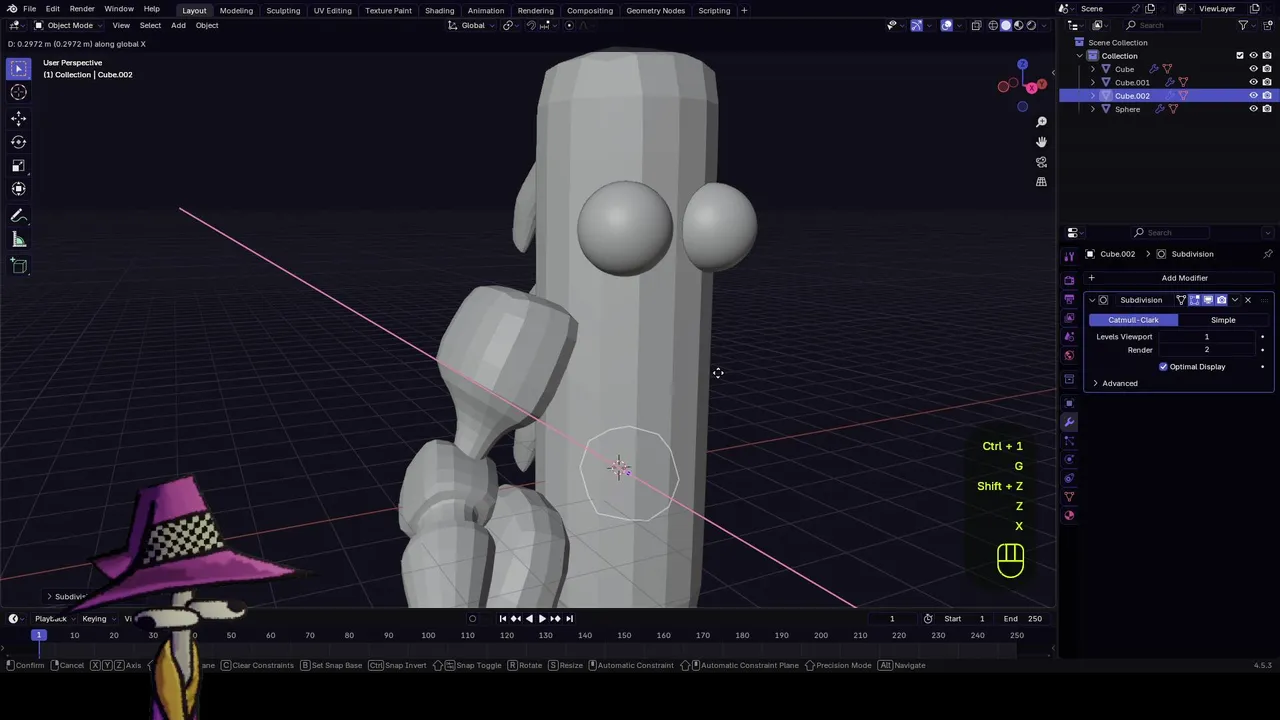Image resolution: width=1280 pixels, height=720 pixels.
Task: Open Global transform orientation dropdown
Action: (472, 25)
